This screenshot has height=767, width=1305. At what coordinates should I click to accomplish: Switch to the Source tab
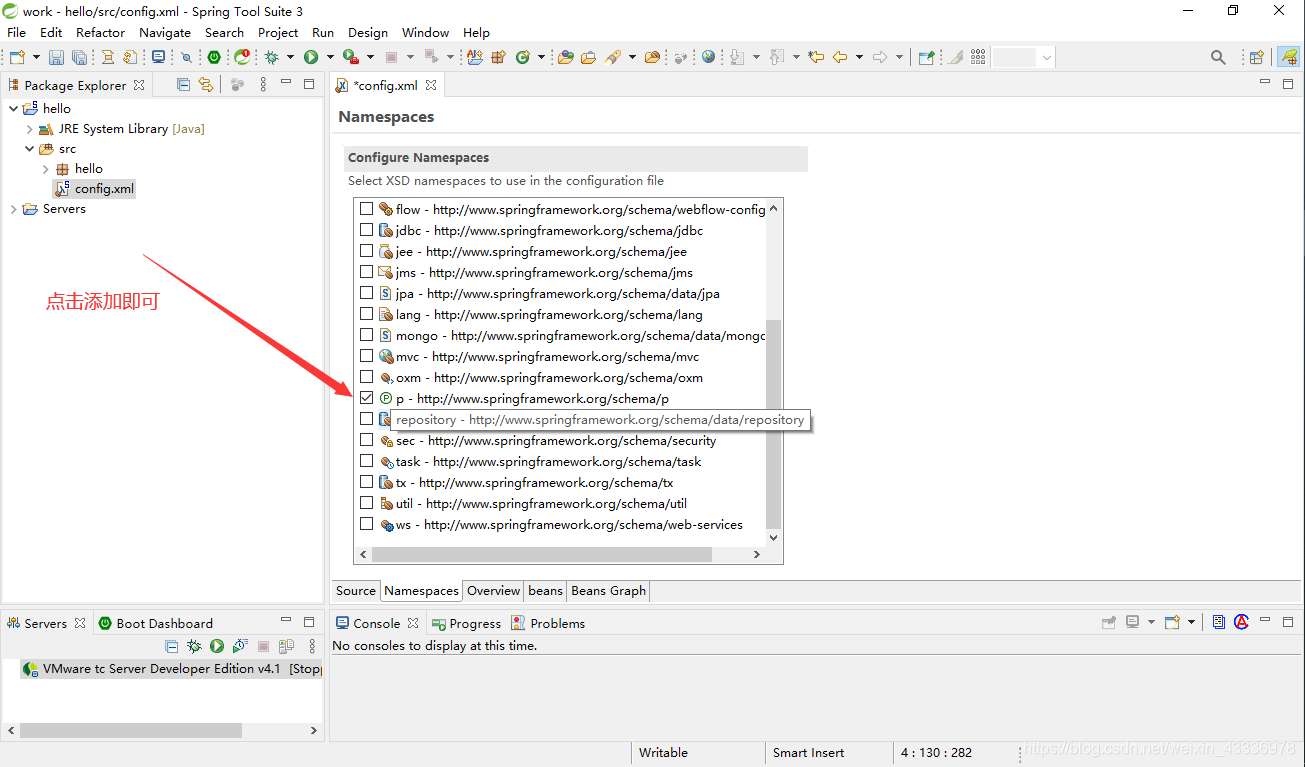point(356,591)
